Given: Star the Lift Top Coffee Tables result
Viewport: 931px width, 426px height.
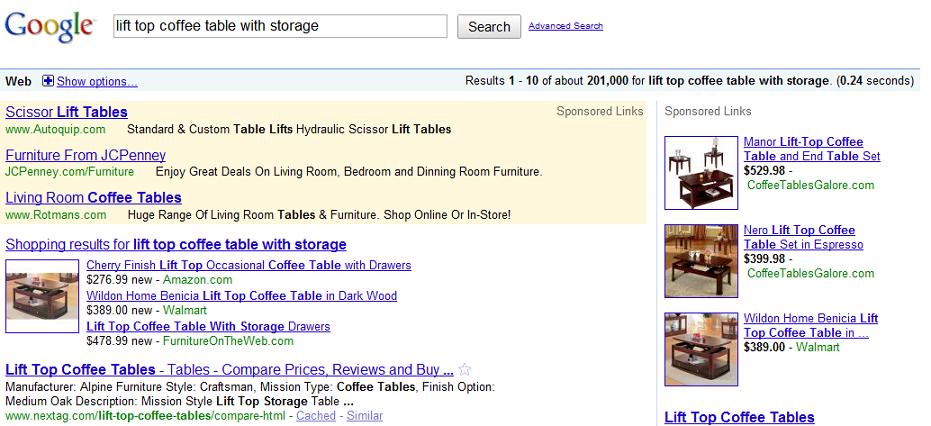Looking at the screenshot, I should pyautogui.click(x=465, y=369).
